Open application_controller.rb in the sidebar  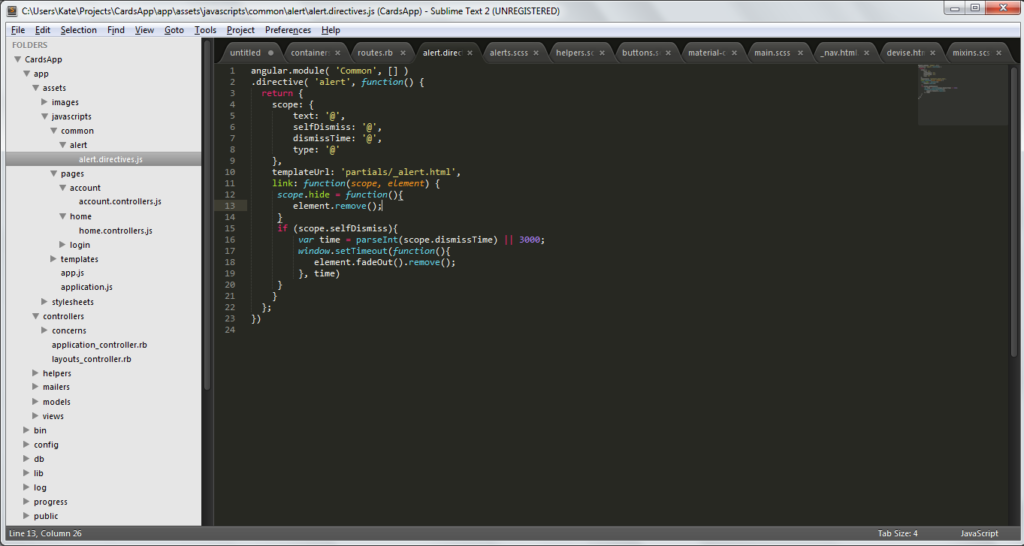(99, 344)
